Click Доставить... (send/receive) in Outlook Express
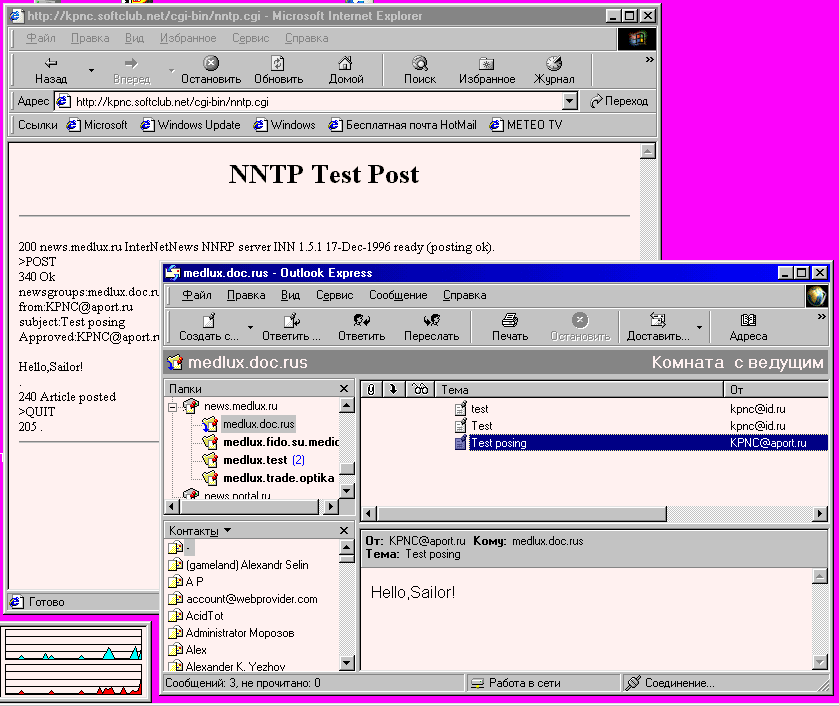The width and height of the screenshot is (839, 706). (x=658, y=328)
